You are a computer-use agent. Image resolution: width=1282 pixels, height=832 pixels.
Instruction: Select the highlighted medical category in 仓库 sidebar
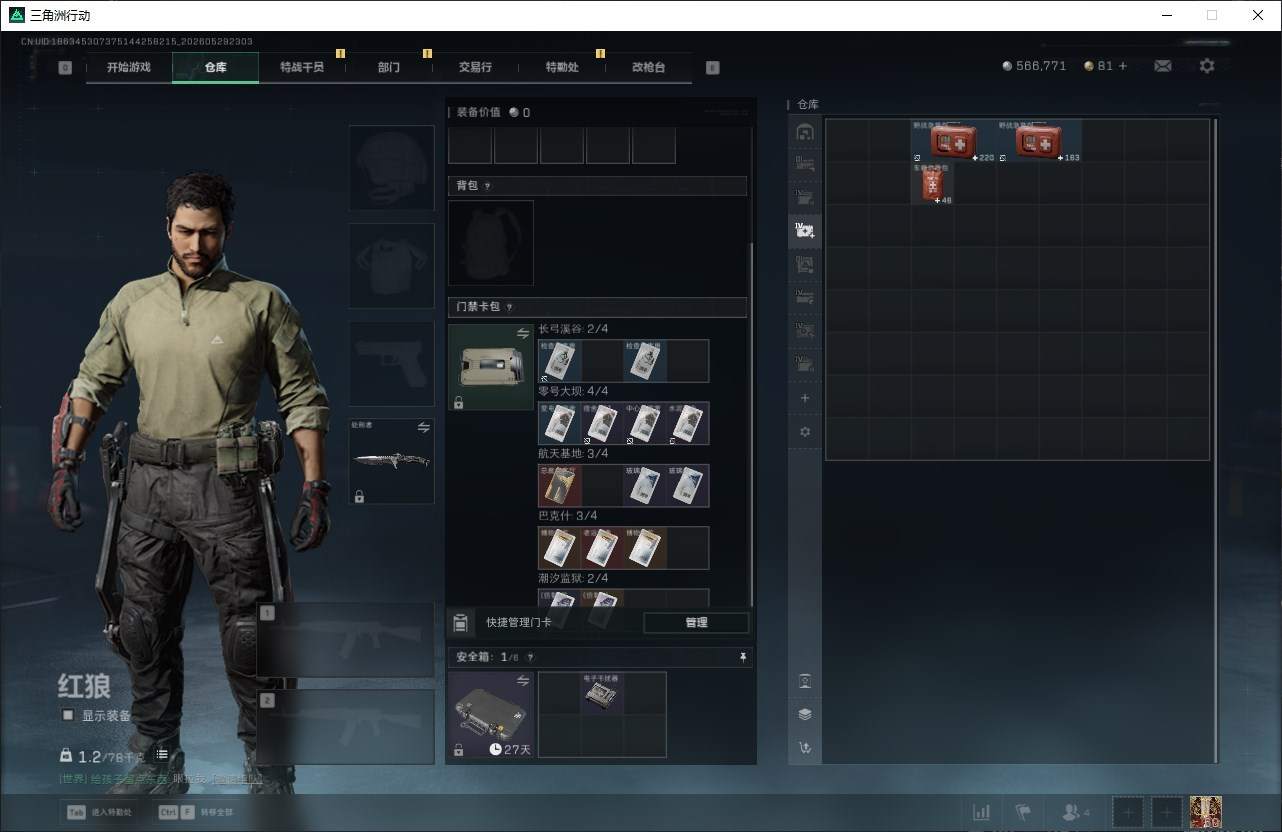pyautogui.click(x=805, y=231)
